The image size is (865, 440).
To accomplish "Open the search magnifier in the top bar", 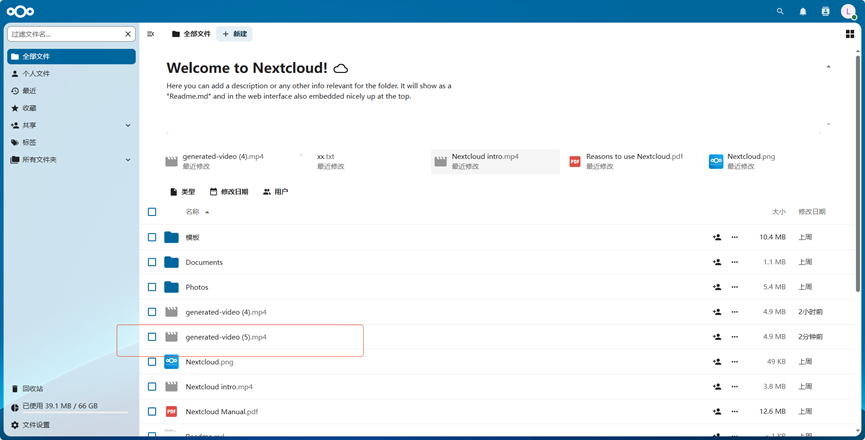I will pyautogui.click(x=780, y=11).
